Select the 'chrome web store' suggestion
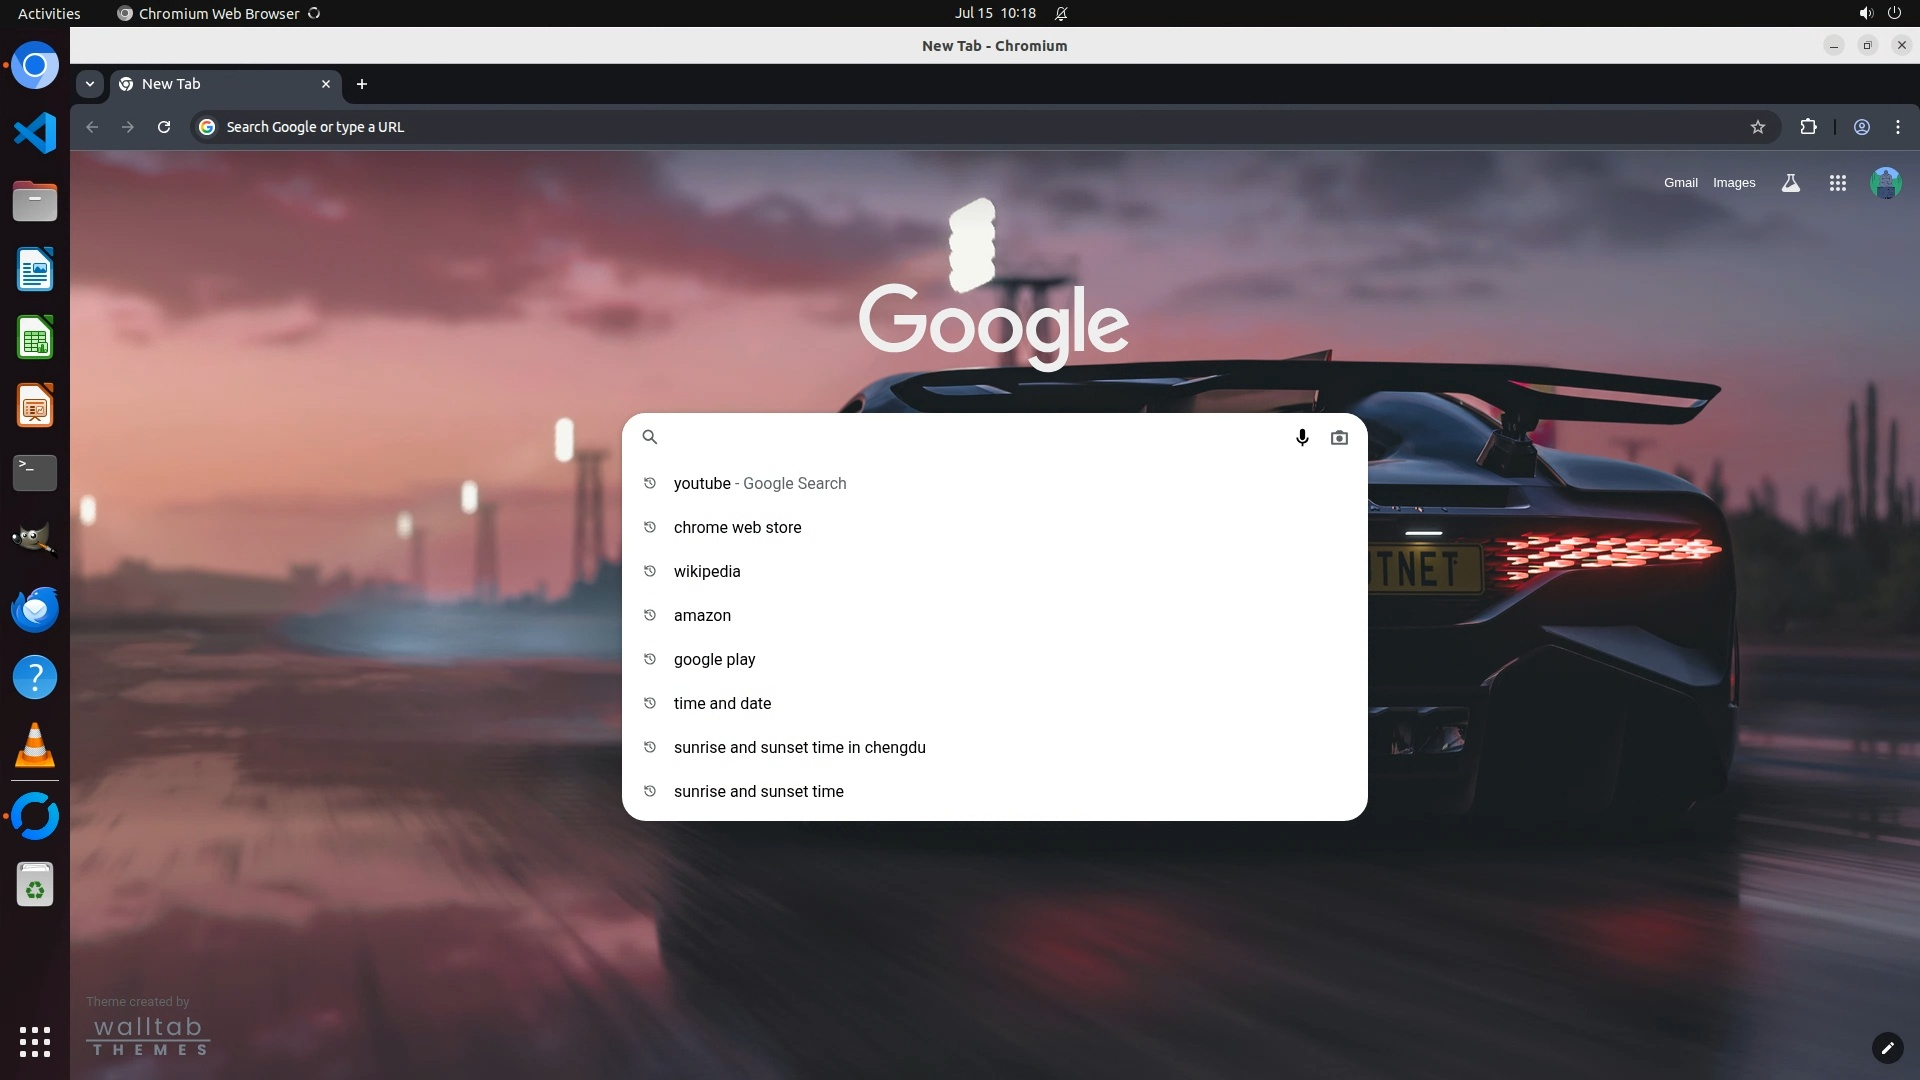1920x1080 pixels. pos(737,527)
